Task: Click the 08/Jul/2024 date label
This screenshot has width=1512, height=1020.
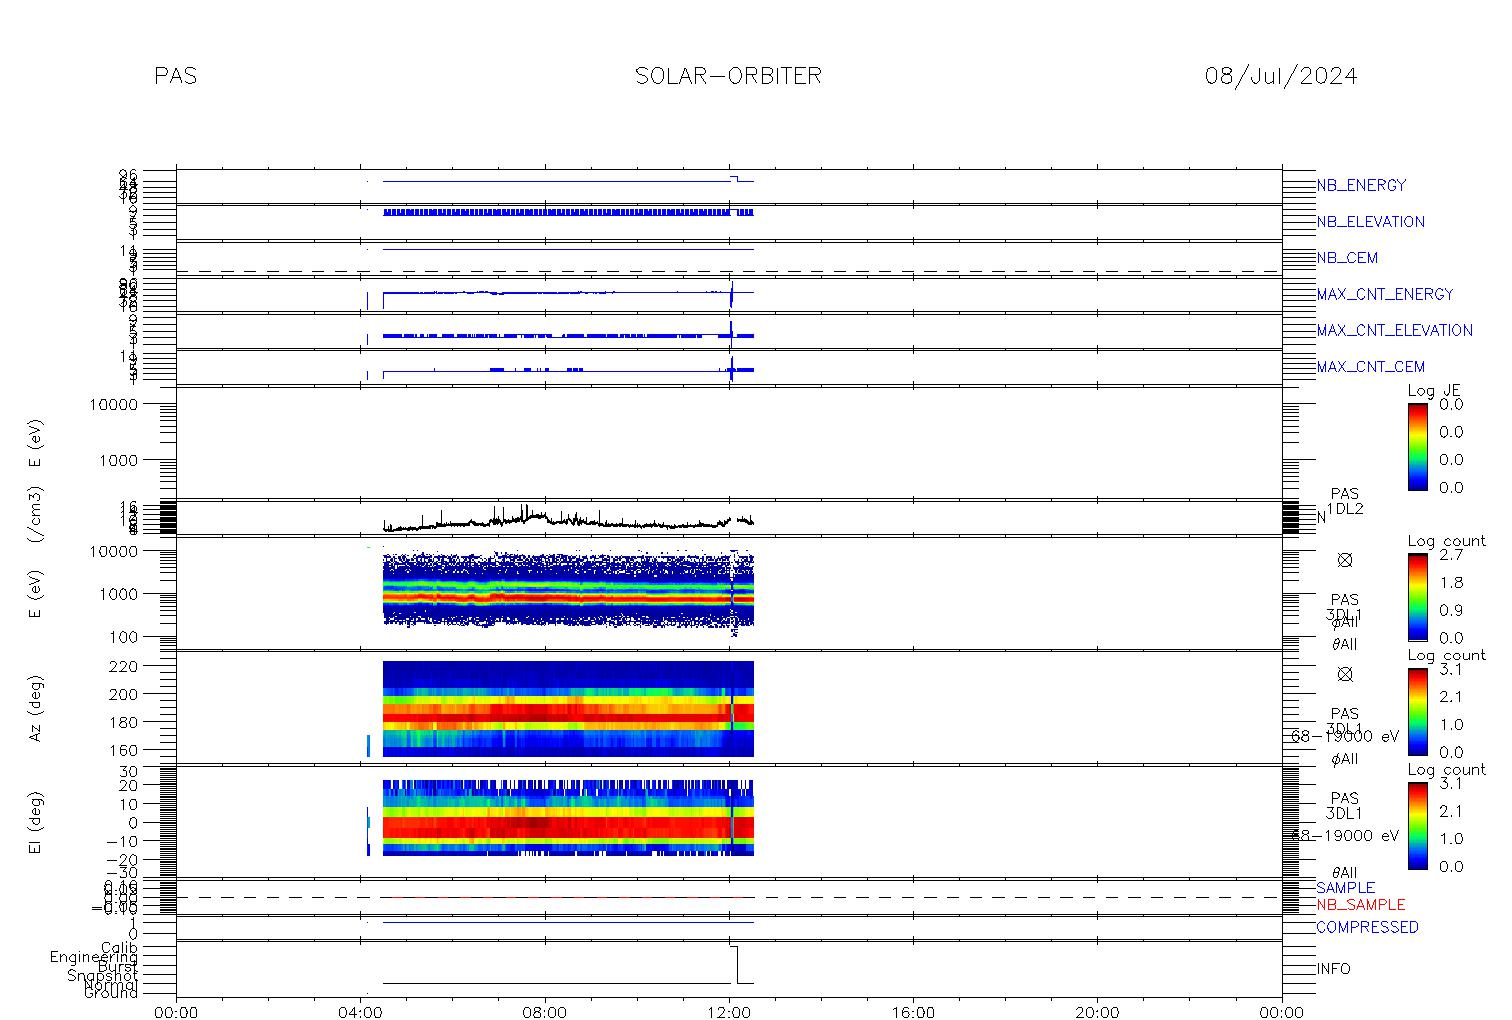Action: (1281, 76)
